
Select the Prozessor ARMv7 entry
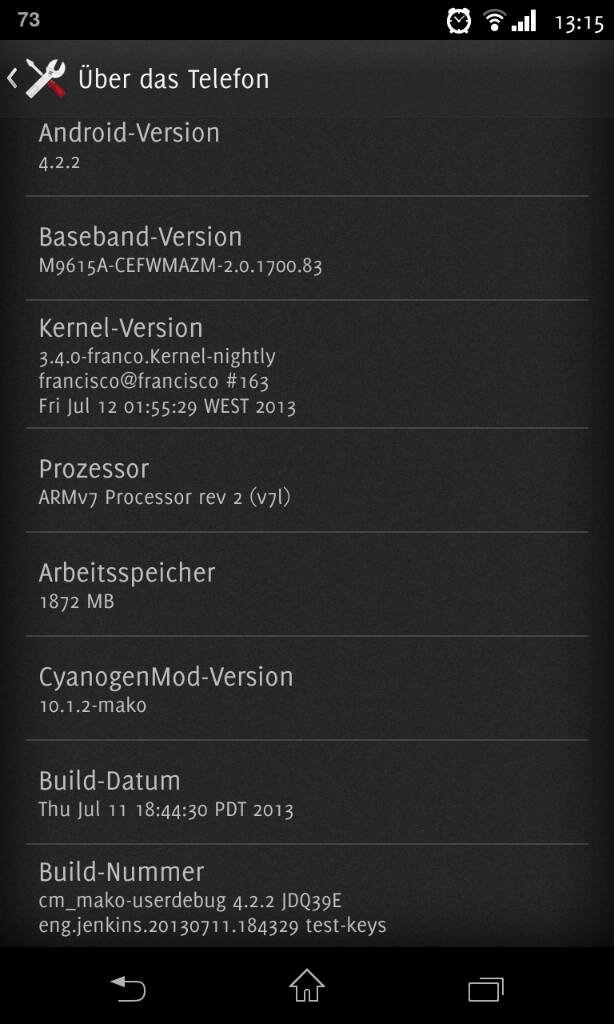[307, 480]
